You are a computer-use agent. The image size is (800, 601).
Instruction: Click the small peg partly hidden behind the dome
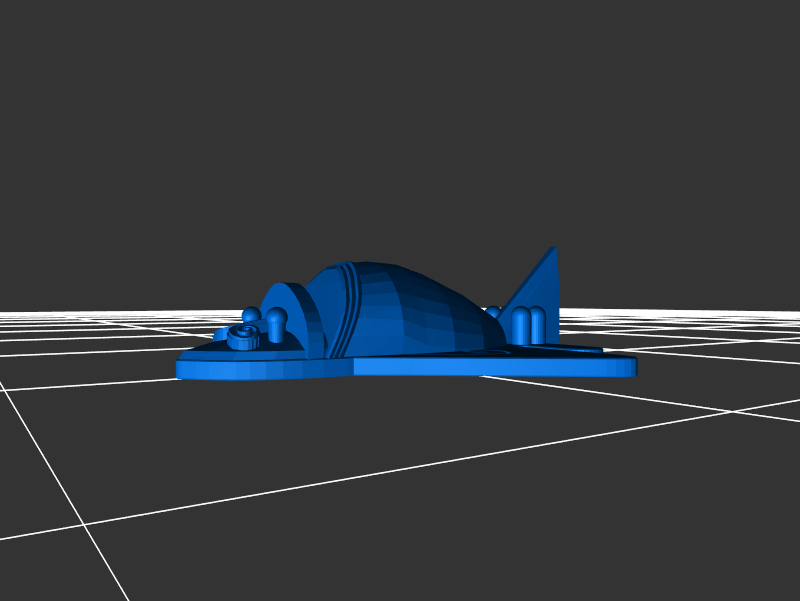493,312
